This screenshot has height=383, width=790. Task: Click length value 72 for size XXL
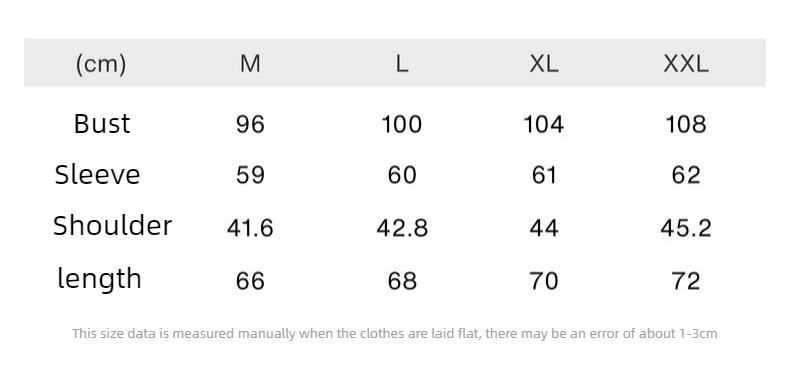click(686, 281)
